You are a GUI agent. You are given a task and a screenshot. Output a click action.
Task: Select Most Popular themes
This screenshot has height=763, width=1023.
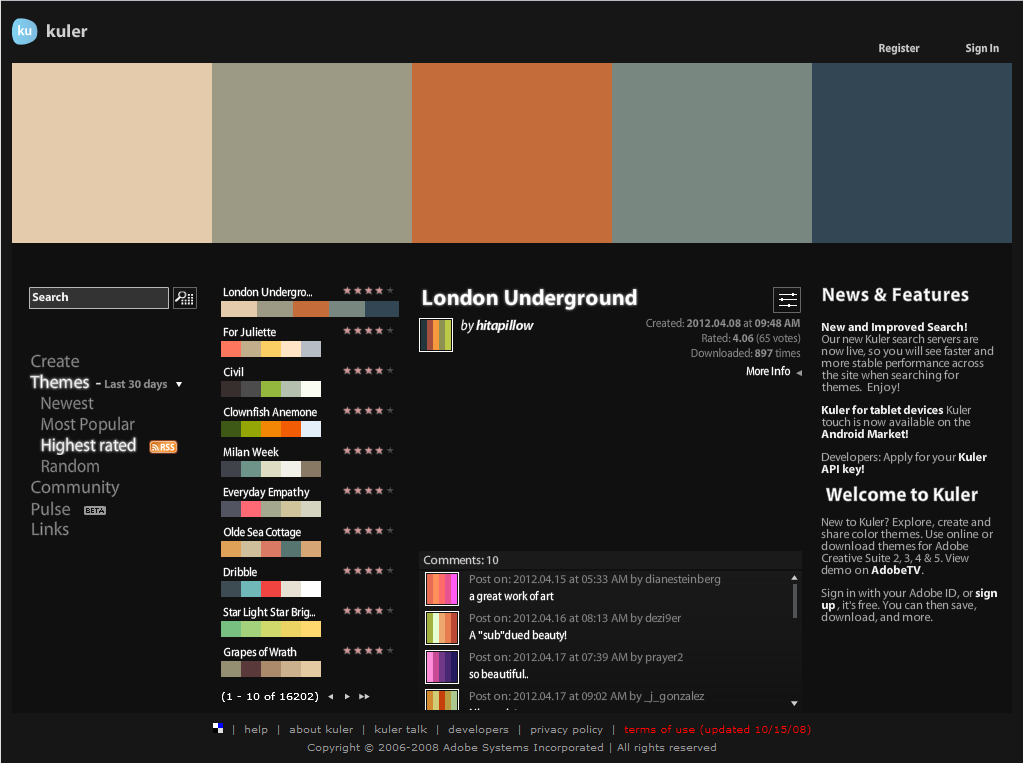point(87,425)
